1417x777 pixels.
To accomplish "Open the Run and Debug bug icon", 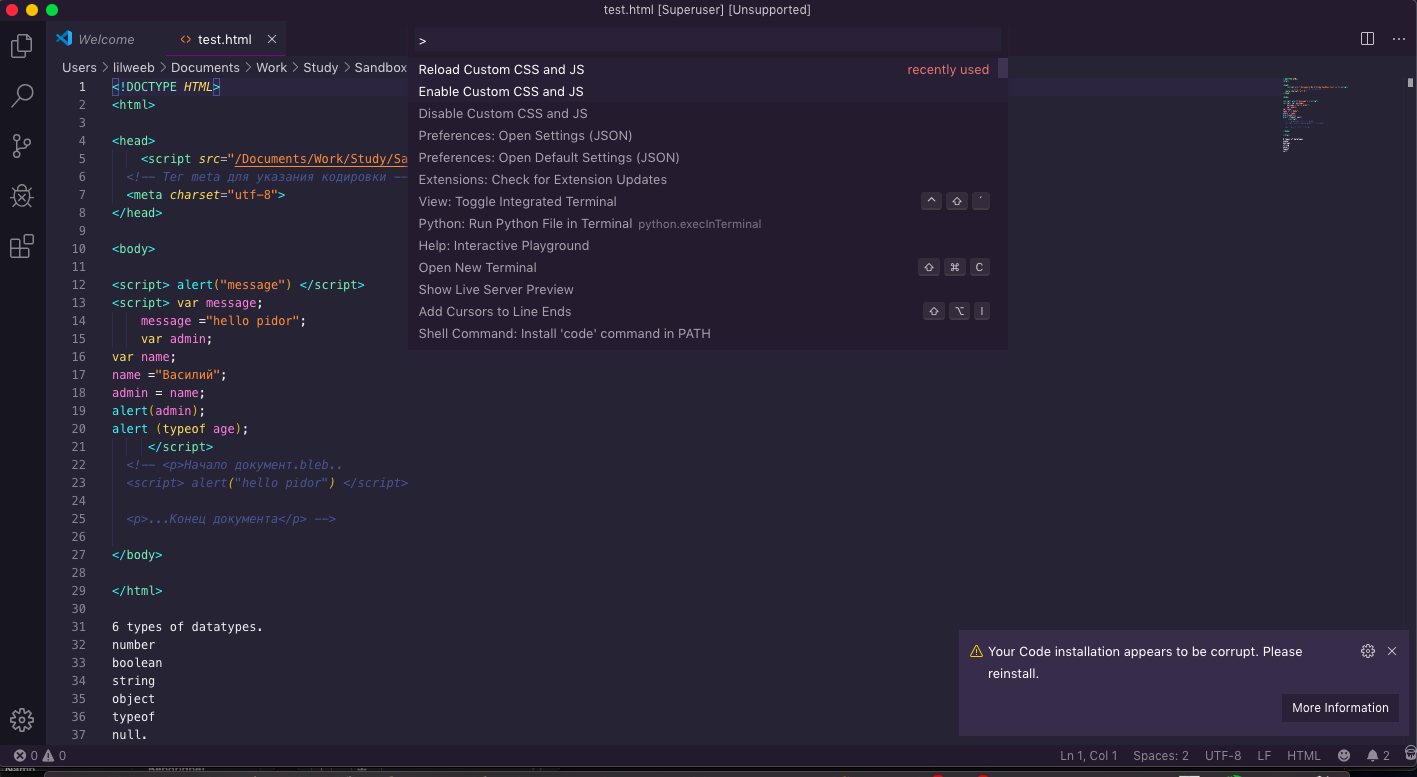I will [x=22, y=196].
